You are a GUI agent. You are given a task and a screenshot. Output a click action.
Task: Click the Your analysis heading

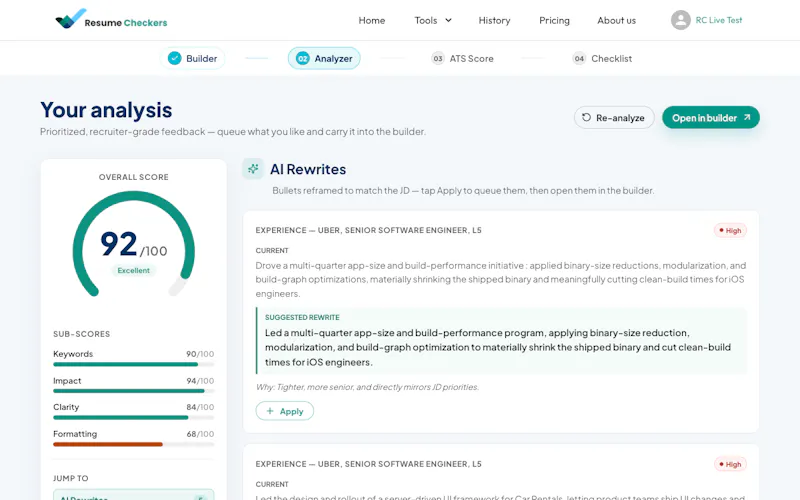click(106, 110)
